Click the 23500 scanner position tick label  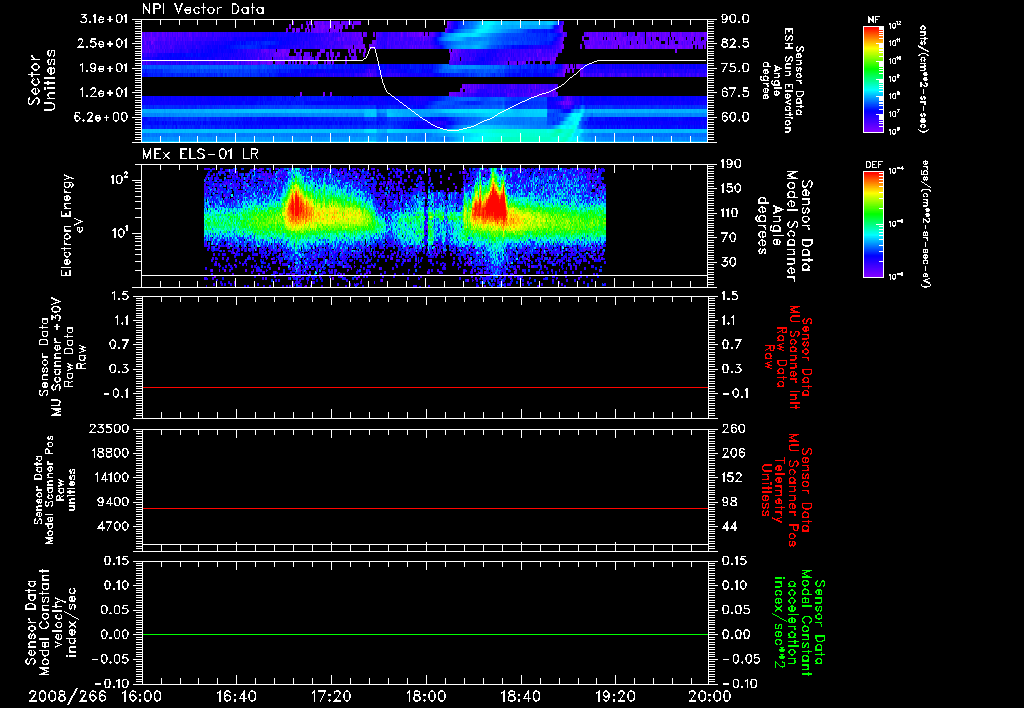(109, 428)
